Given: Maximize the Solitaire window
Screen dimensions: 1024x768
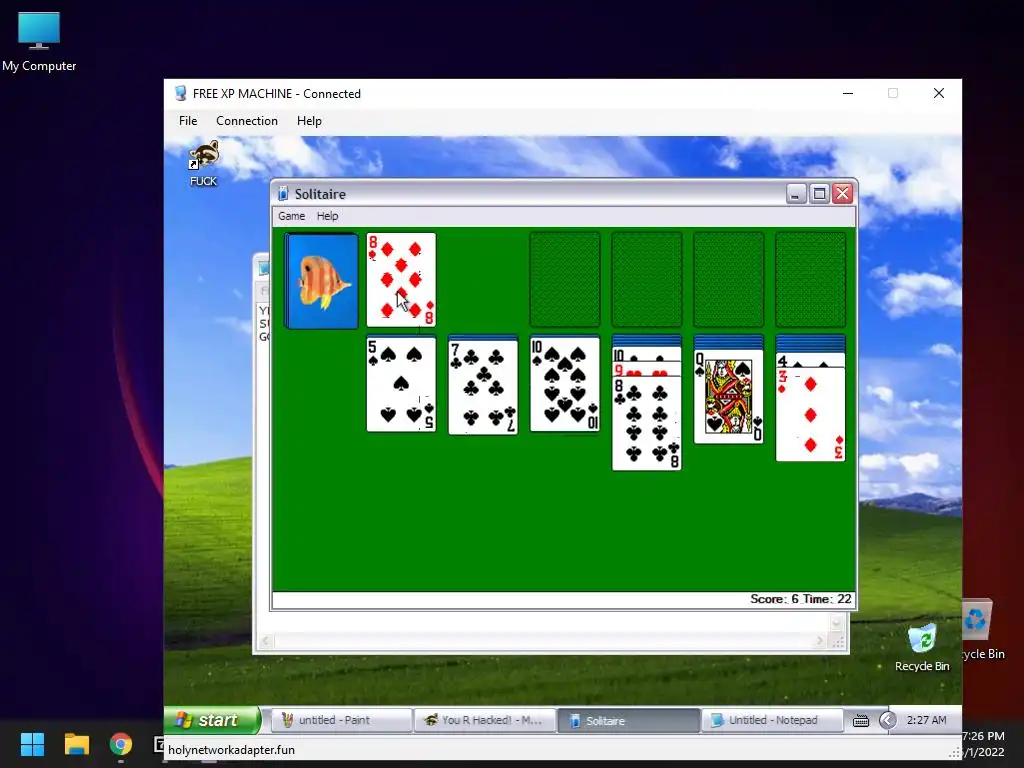Looking at the screenshot, I should tap(820, 194).
